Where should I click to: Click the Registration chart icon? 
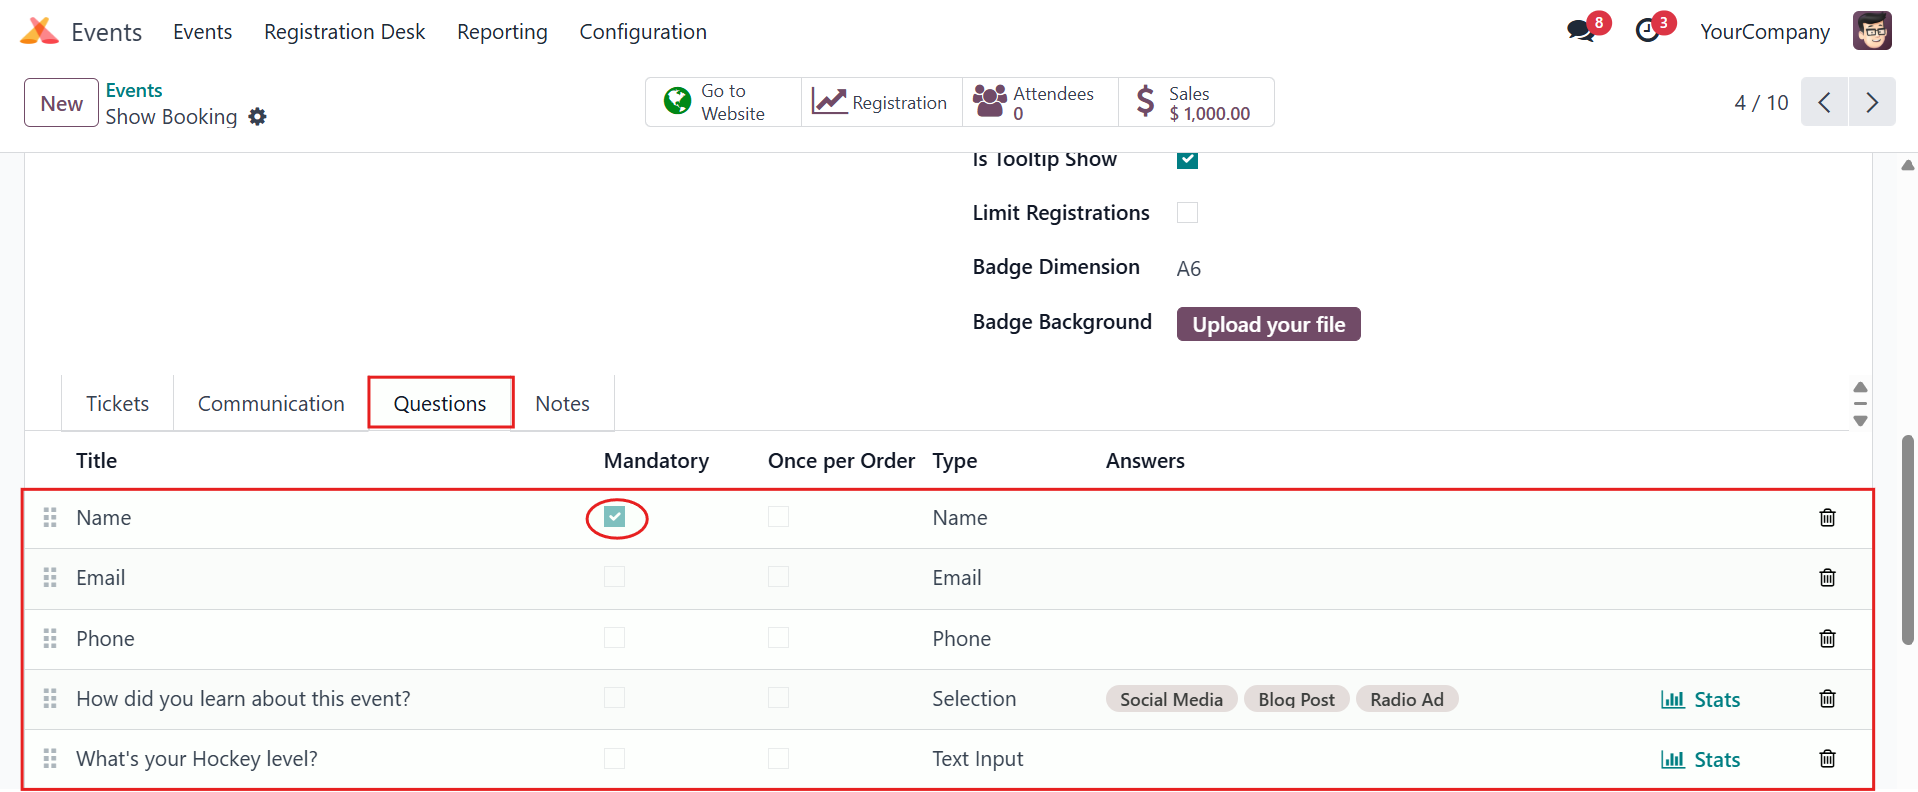pyautogui.click(x=829, y=101)
